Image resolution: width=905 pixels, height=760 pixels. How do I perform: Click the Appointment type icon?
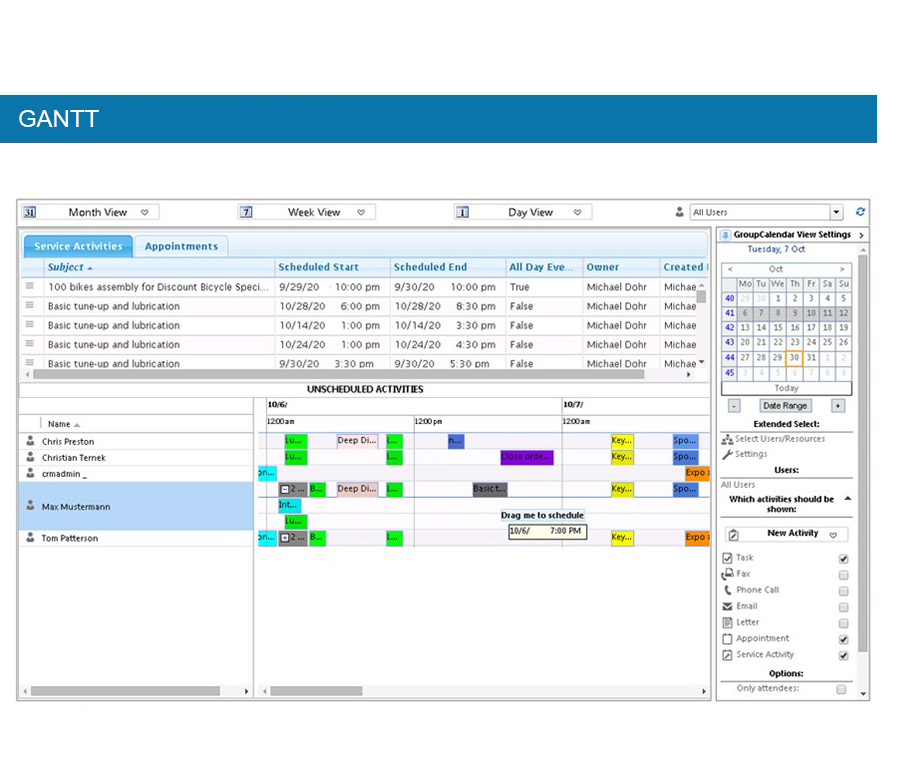point(727,639)
